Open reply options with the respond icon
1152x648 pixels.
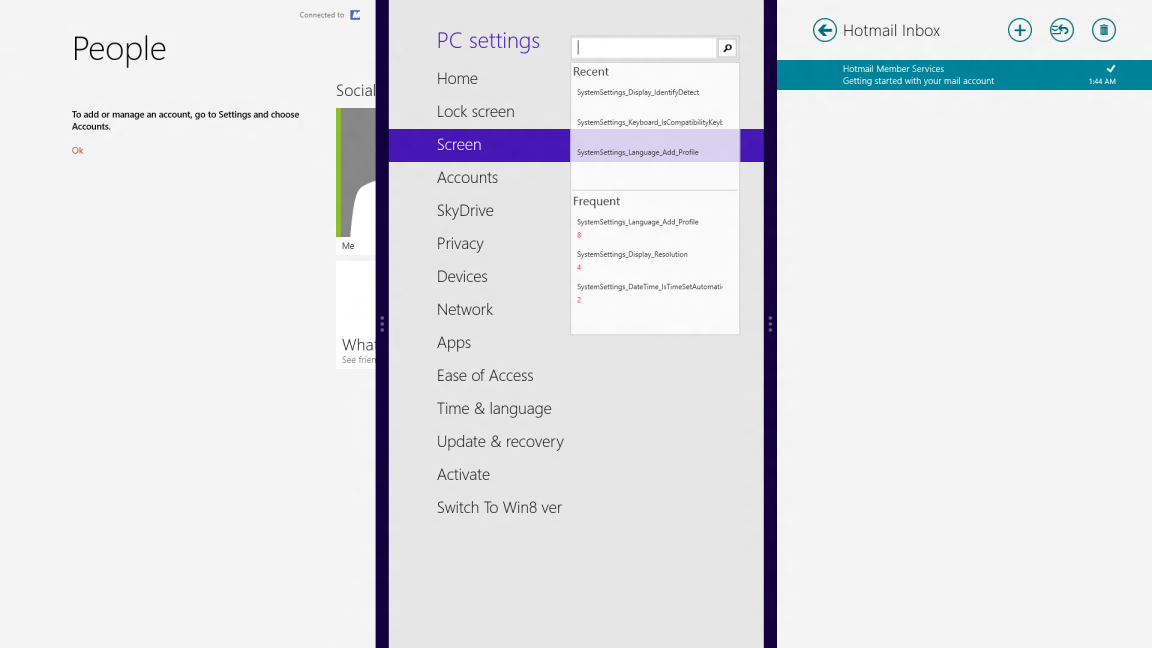tap(1061, 30)
